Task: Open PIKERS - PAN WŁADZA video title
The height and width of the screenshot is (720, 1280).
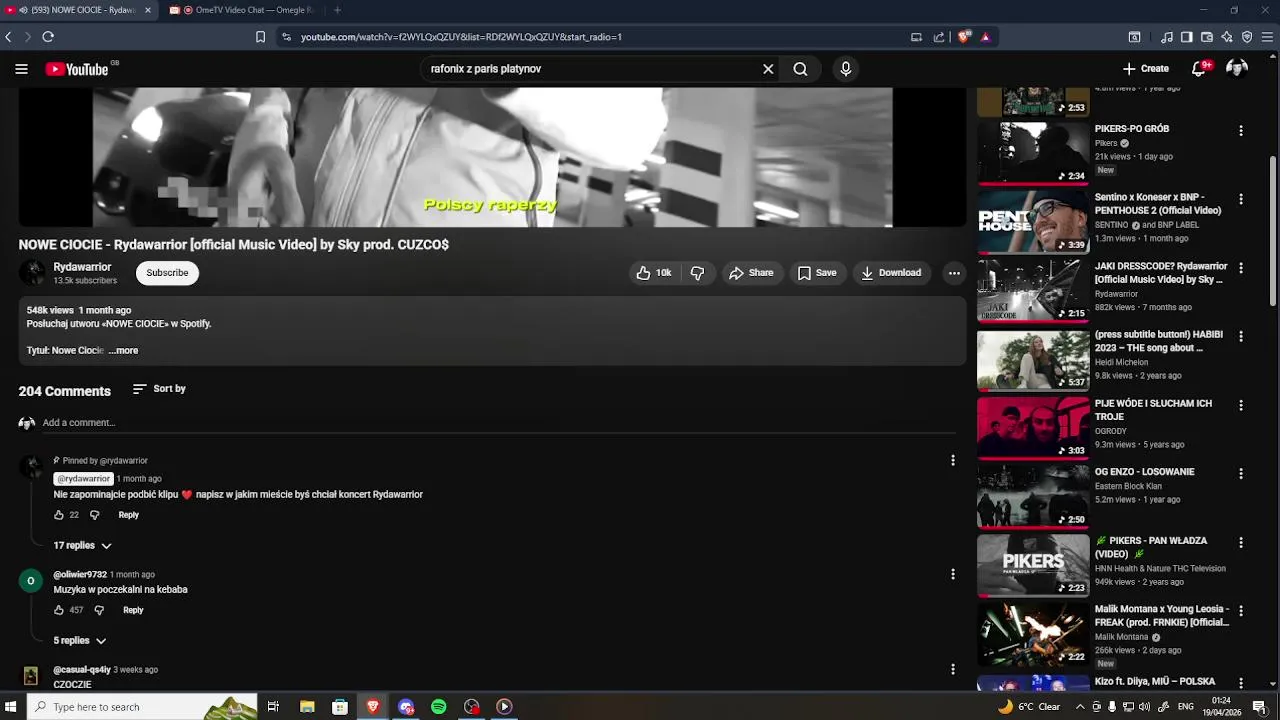Action: pyautogui.click(x=1152, y=547)
